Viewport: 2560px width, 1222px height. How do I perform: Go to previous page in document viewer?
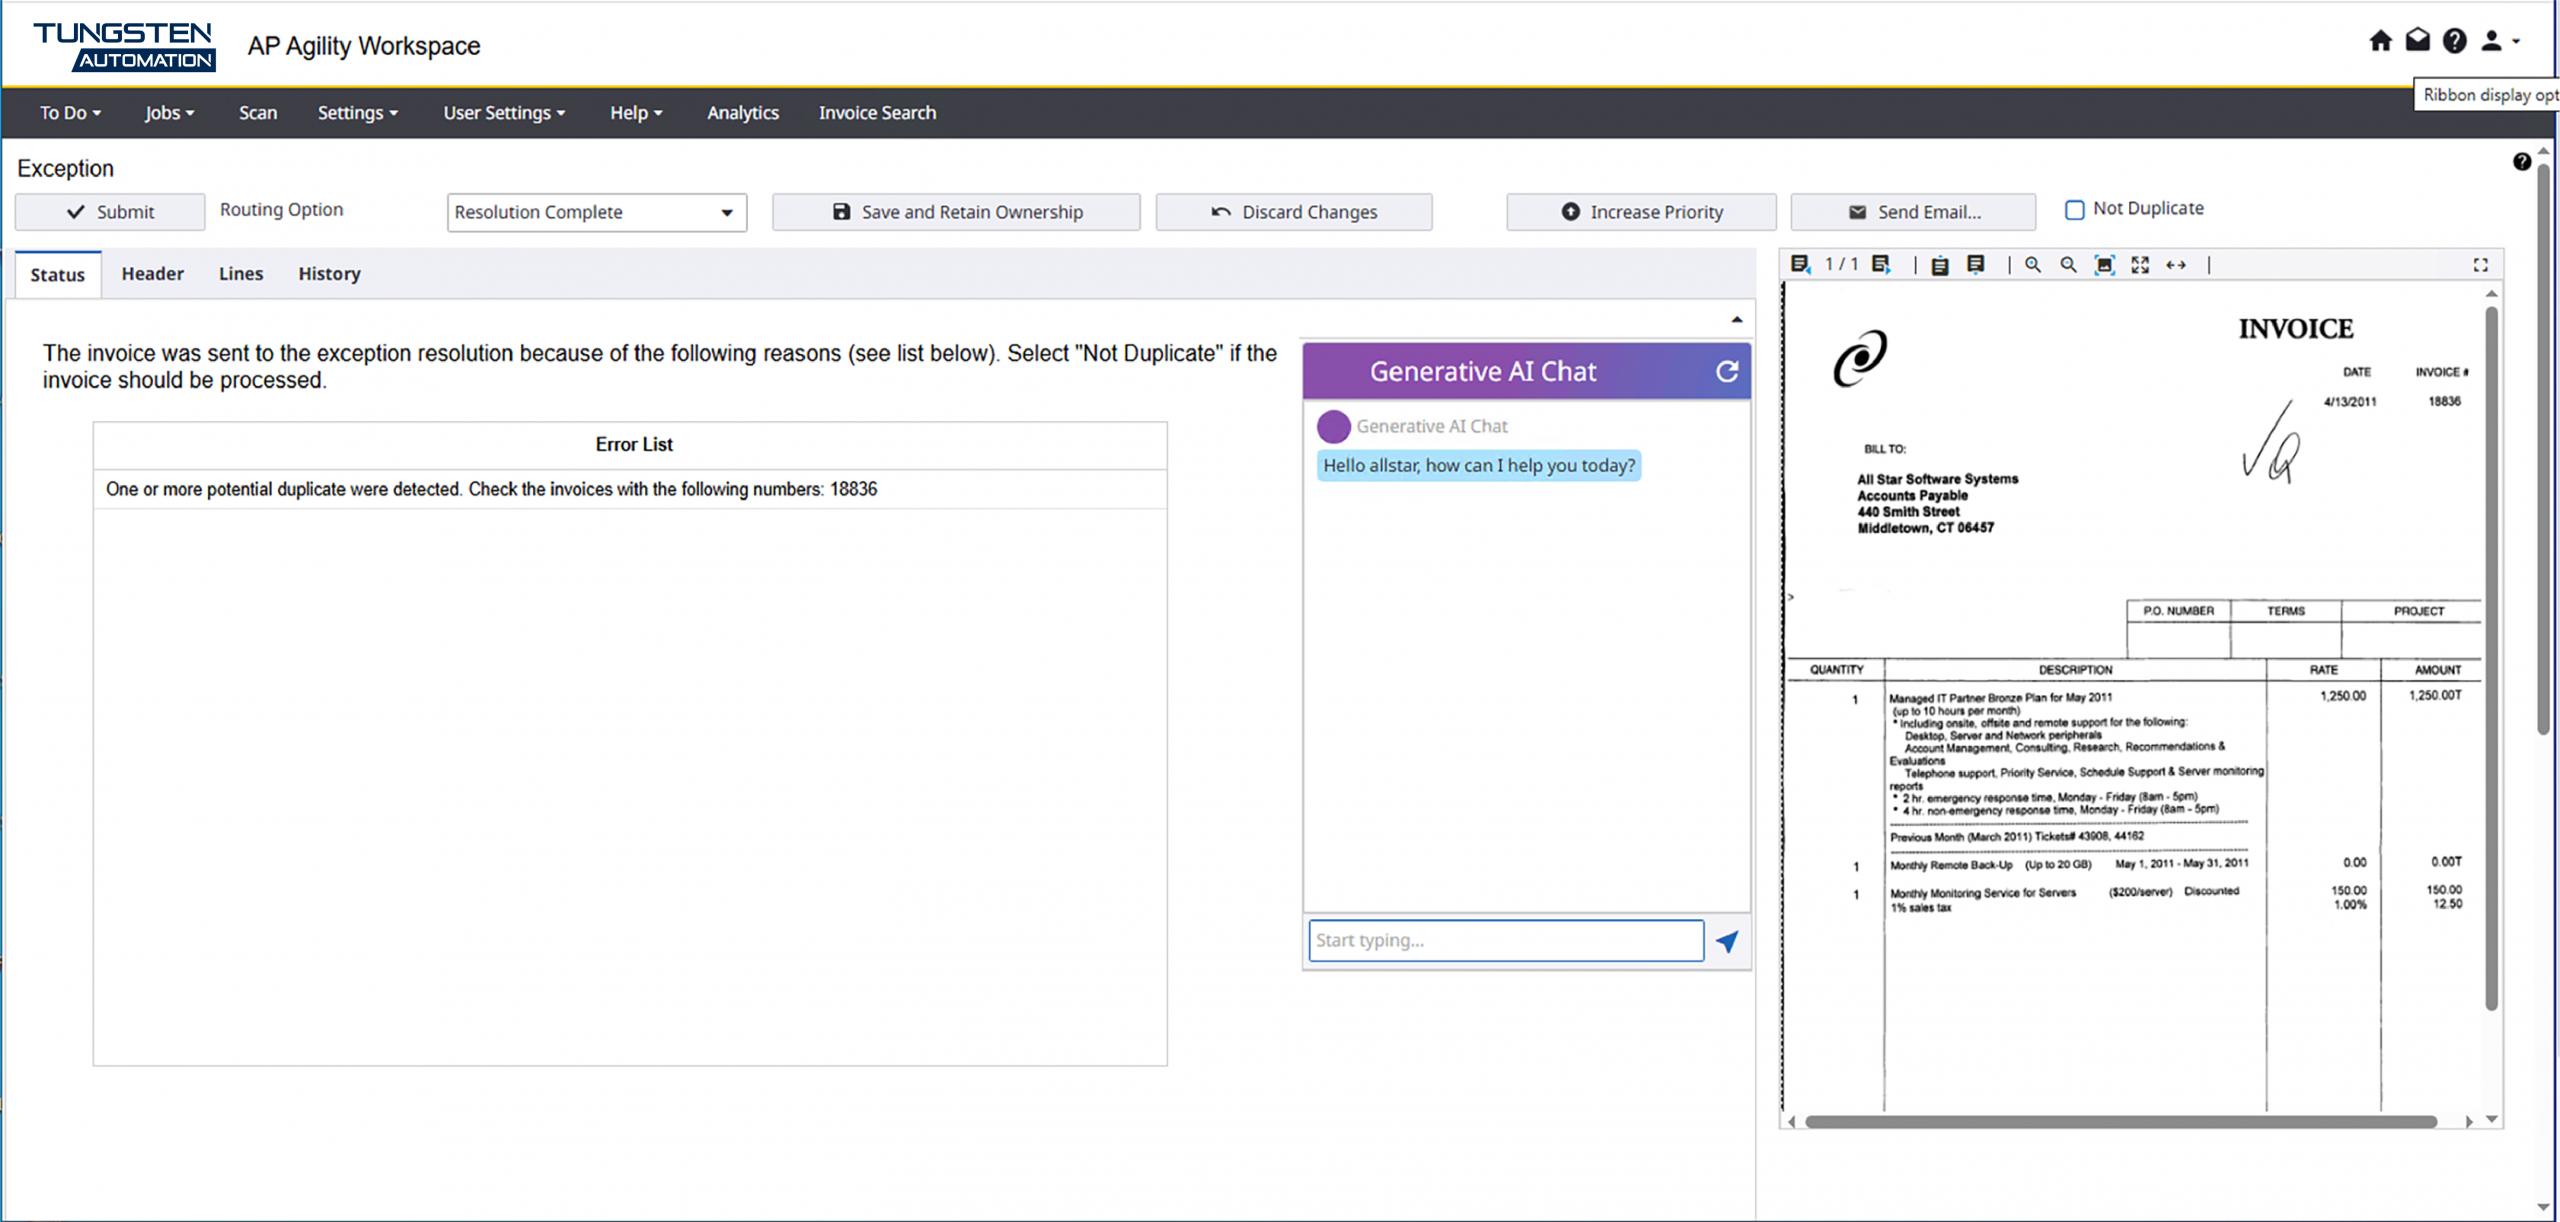1800,265
